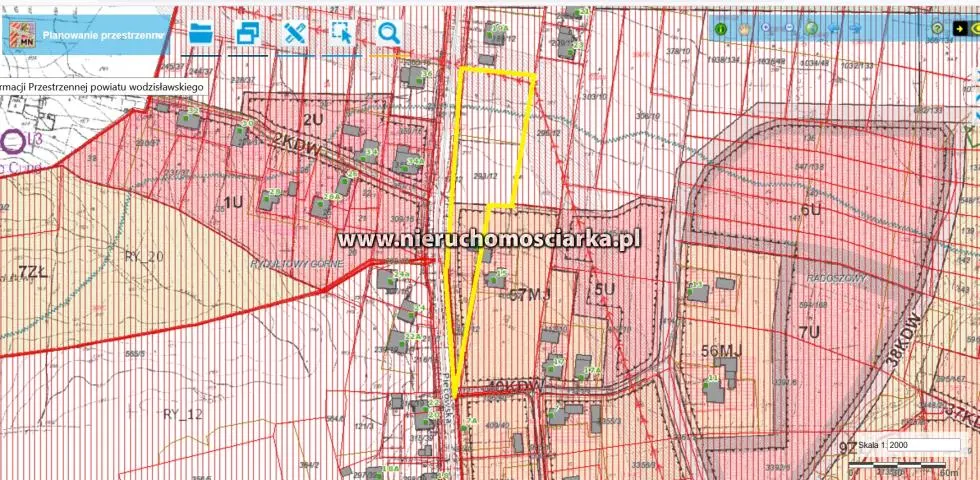Activate the selection rectangle cursor tool
Viewport: 980px width, 480px height.
click(x=342, y=33)
